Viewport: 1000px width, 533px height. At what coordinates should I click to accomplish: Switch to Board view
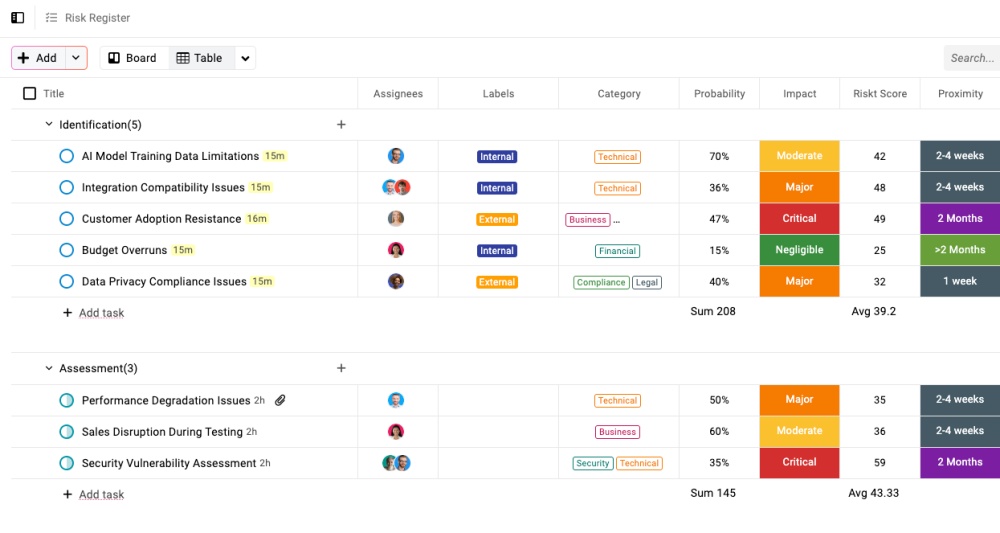[x=133, y=58]
